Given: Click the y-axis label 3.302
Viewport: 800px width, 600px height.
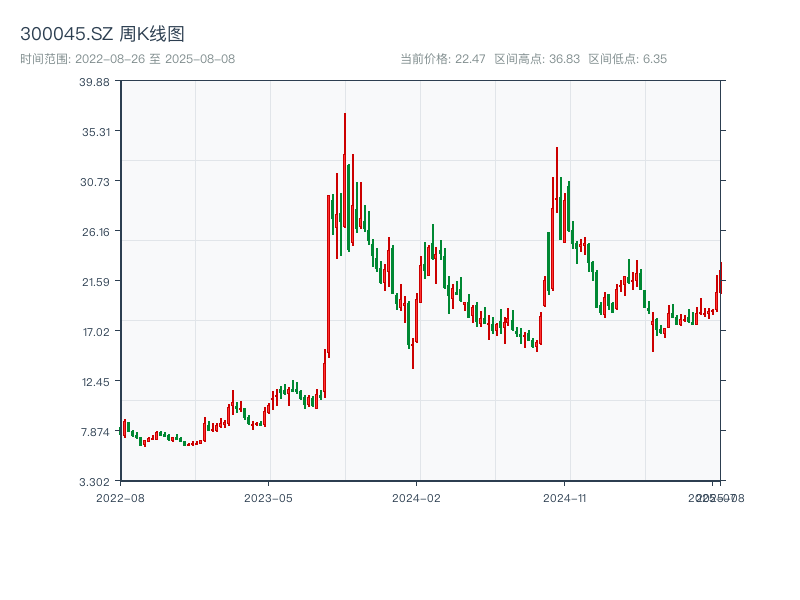Looking at the screenshot, I should 94,482.
